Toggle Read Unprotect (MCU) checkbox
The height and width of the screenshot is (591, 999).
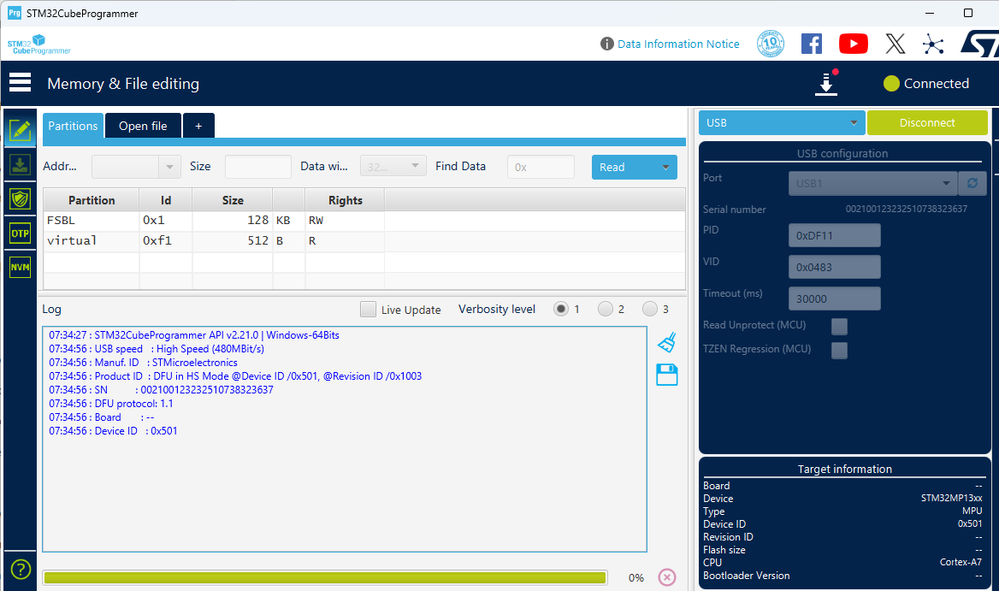click(839, 327)
